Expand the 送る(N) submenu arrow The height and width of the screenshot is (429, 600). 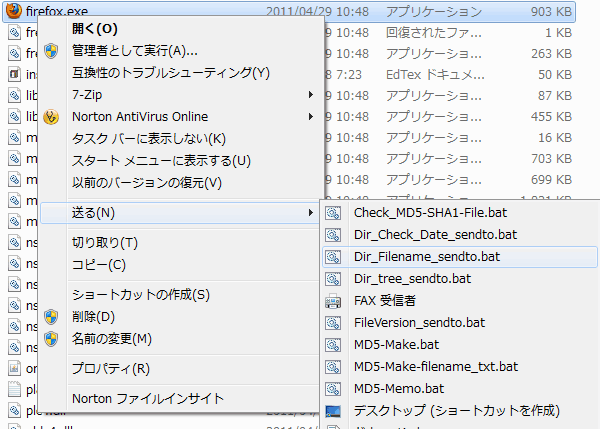pyautogui.click(x=311, y=213)
